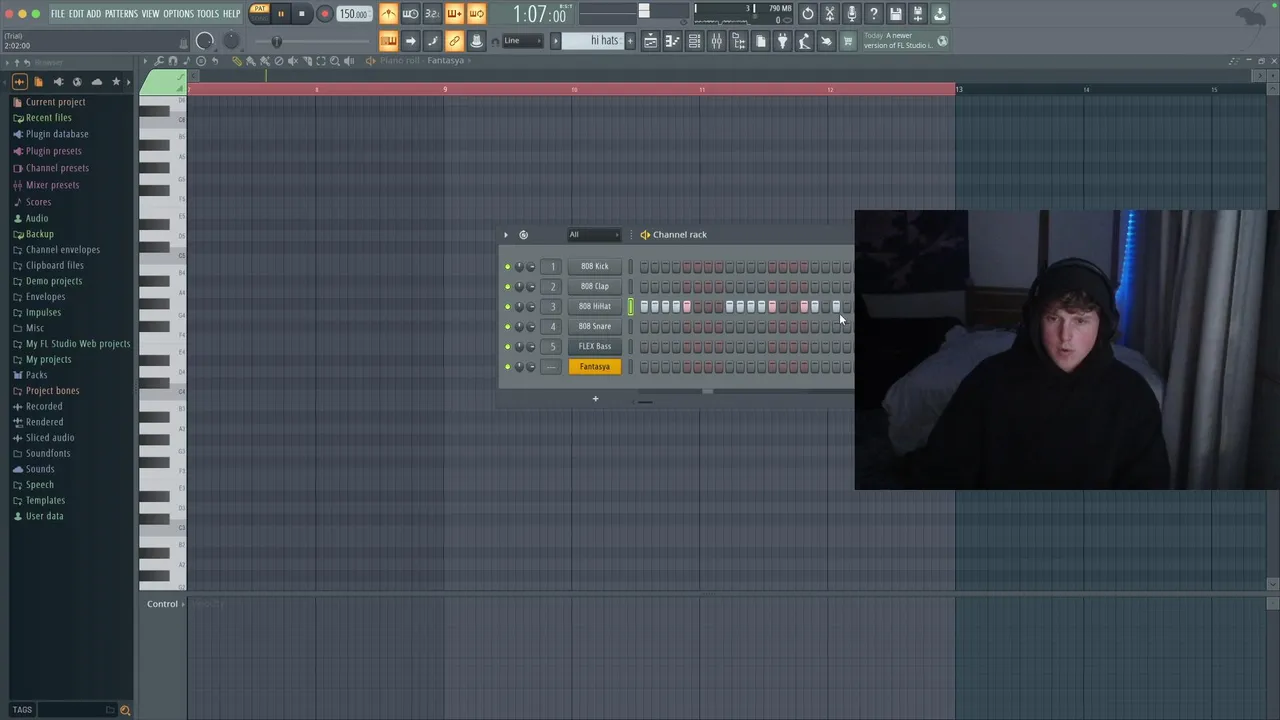Open the piano roll view icon
Screen dimensions: 1280x720
click(672, 41)
